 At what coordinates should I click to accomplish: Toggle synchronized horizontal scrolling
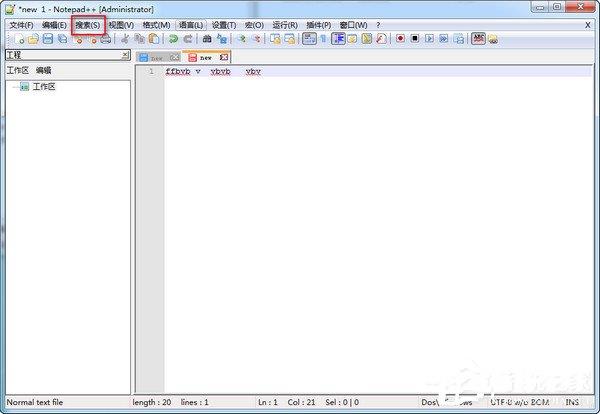point(290,39)
